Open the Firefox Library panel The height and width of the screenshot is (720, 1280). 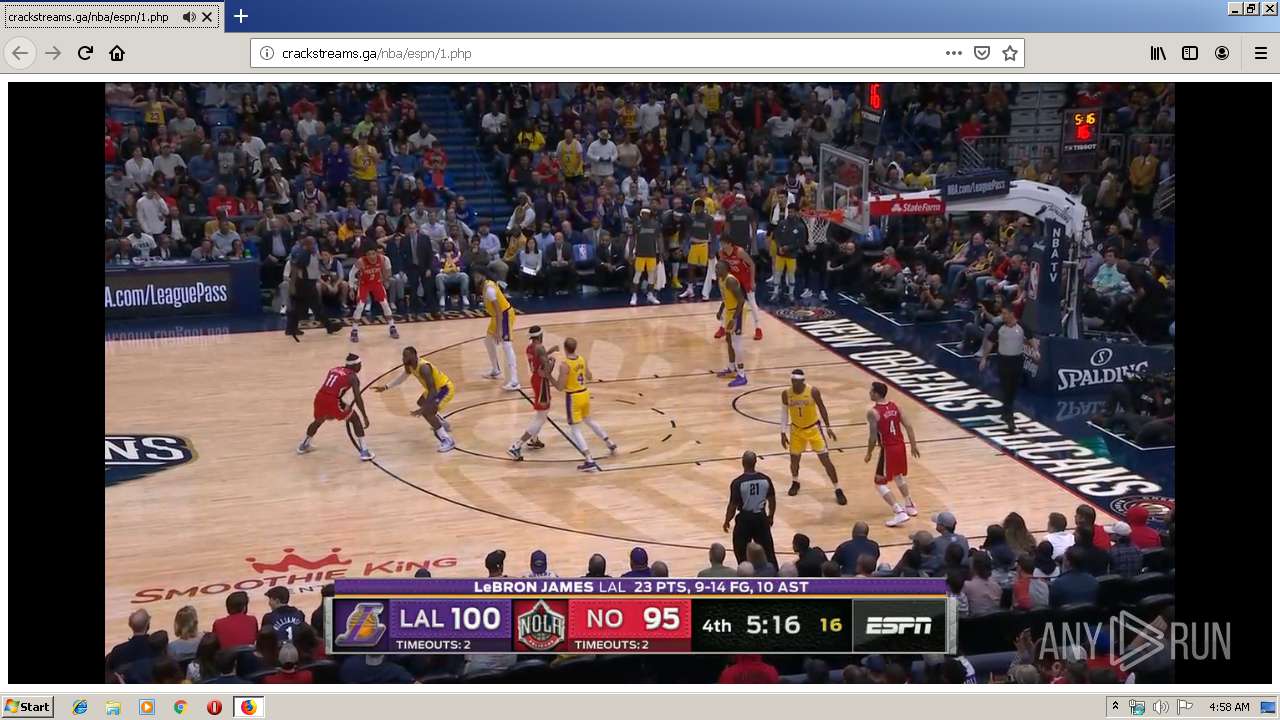(1158, 53)
